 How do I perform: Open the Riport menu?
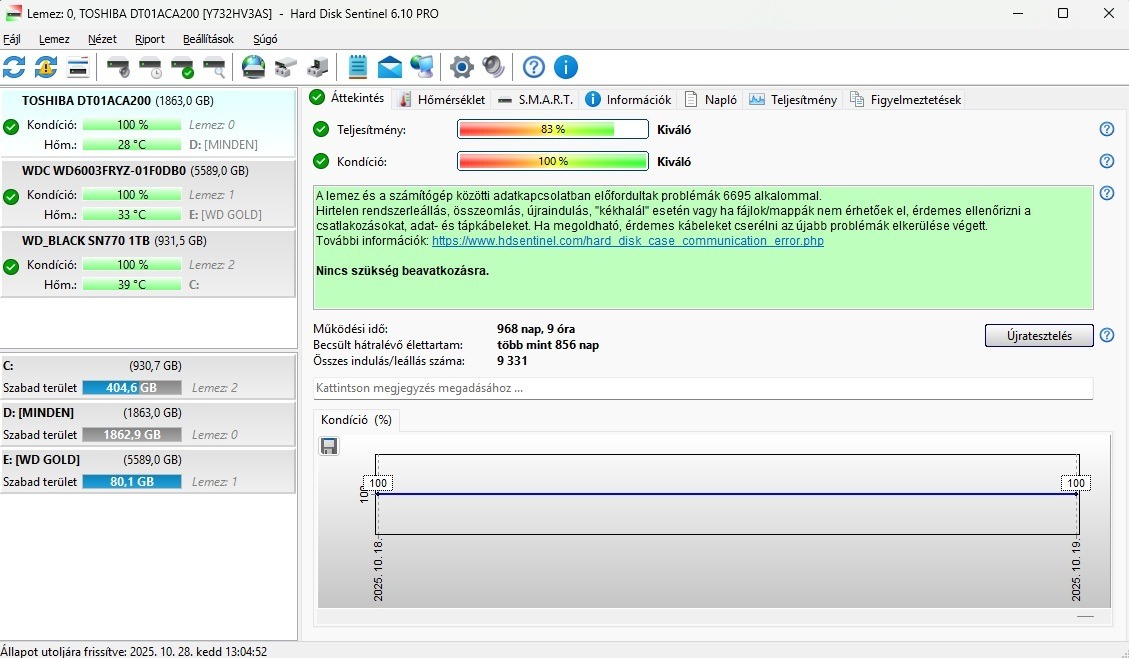coord(150,39)
